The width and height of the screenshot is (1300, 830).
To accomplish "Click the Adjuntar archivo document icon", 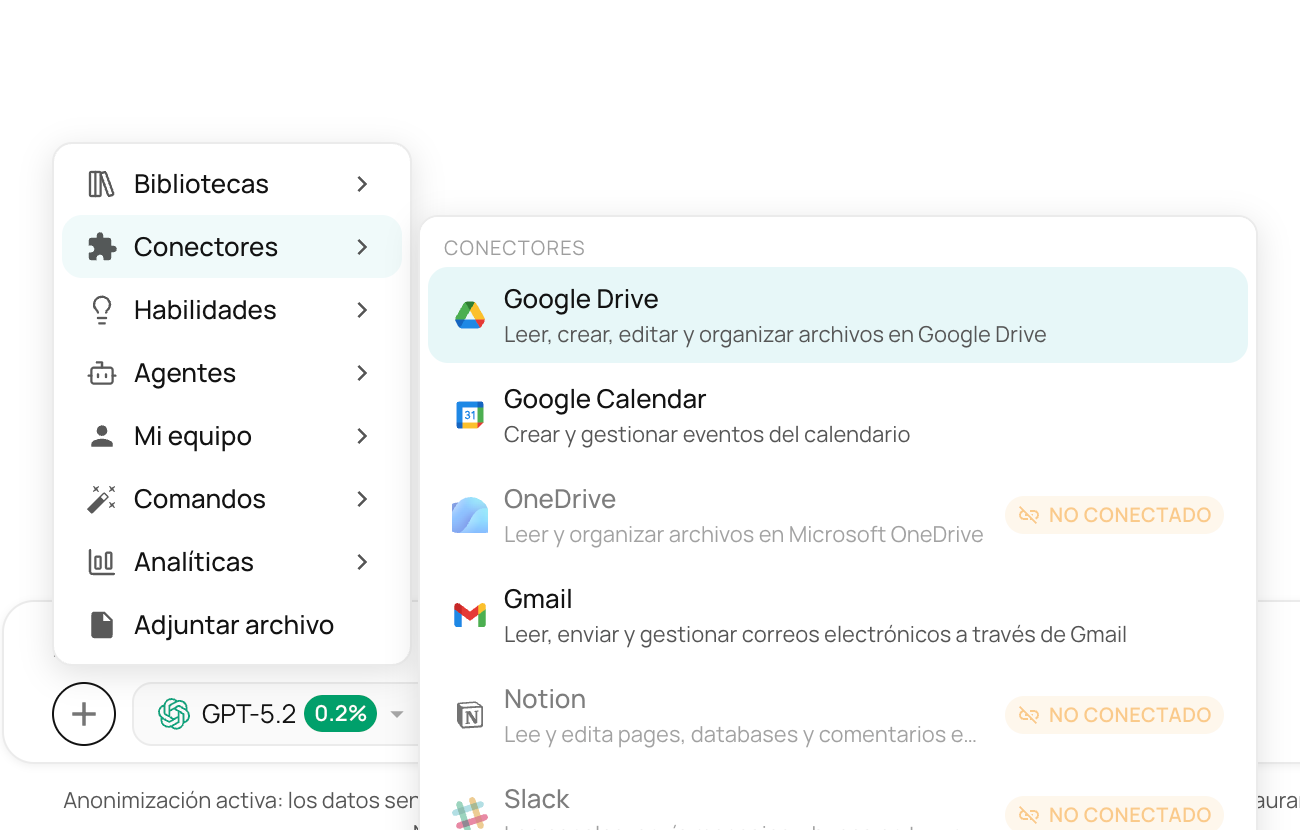I will pyautogui.click(x=101, y=625).
